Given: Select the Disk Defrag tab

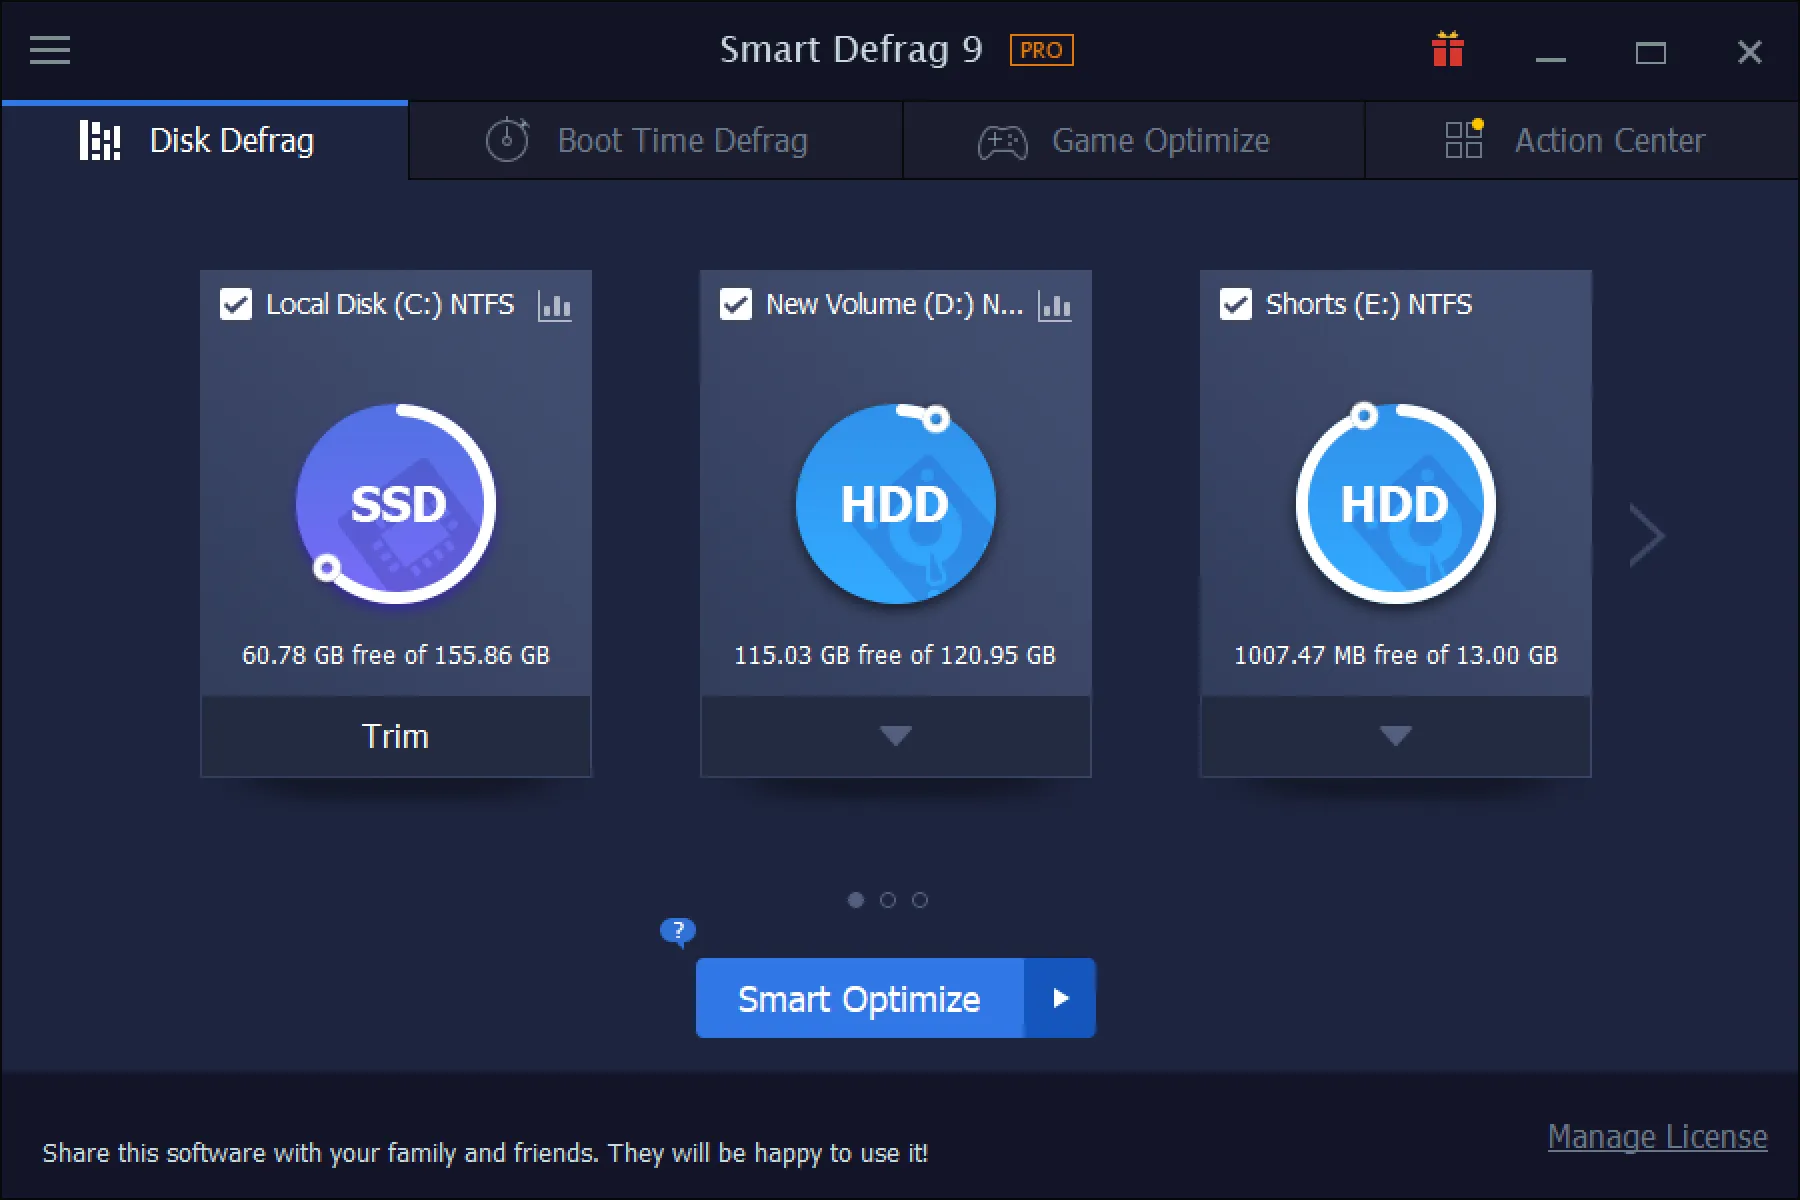Looking at the screenshot, I should 205,141.
